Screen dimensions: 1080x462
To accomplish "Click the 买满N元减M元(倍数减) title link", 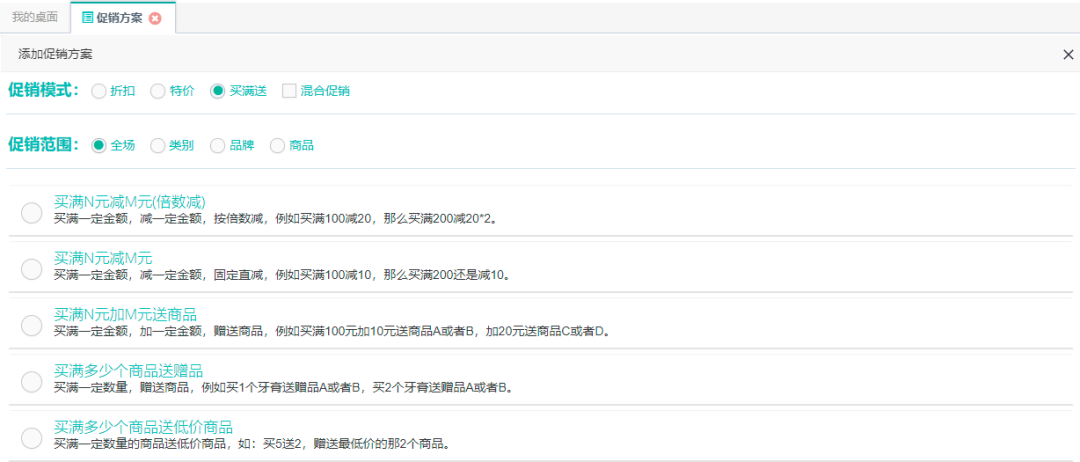I will tap(129, 201).
